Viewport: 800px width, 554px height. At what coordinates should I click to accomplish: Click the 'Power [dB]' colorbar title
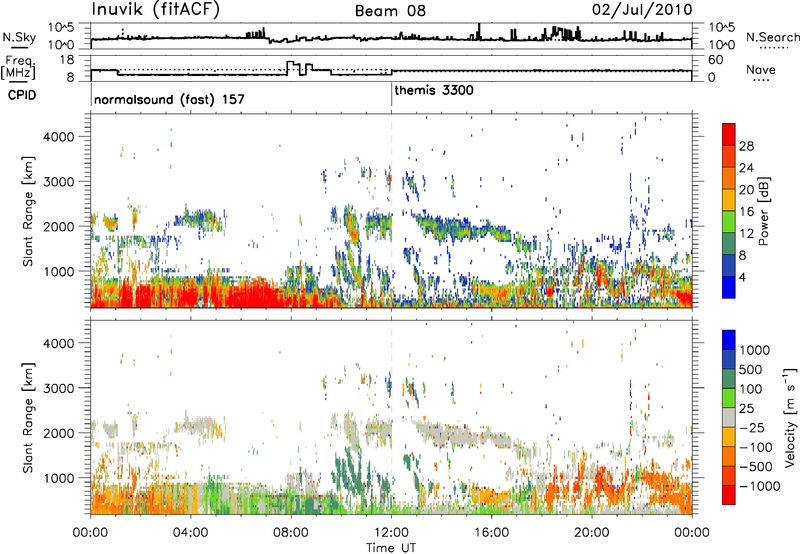pyautogui.click(x=763, y=211)
